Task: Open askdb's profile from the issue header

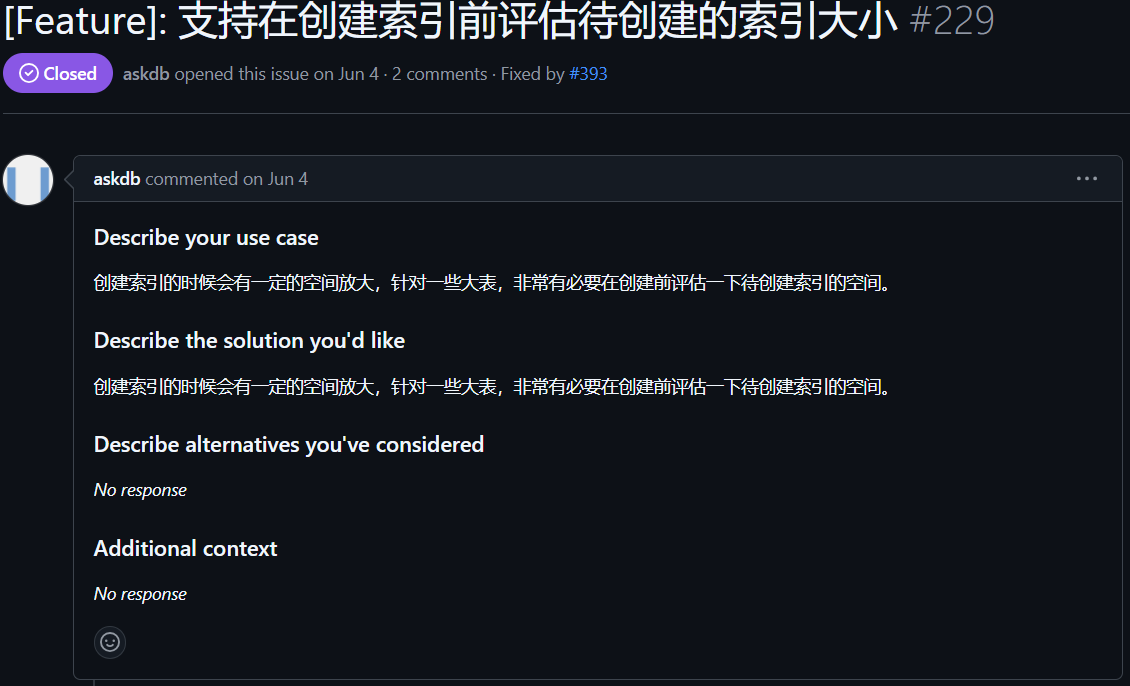Action: click(146, 74)
